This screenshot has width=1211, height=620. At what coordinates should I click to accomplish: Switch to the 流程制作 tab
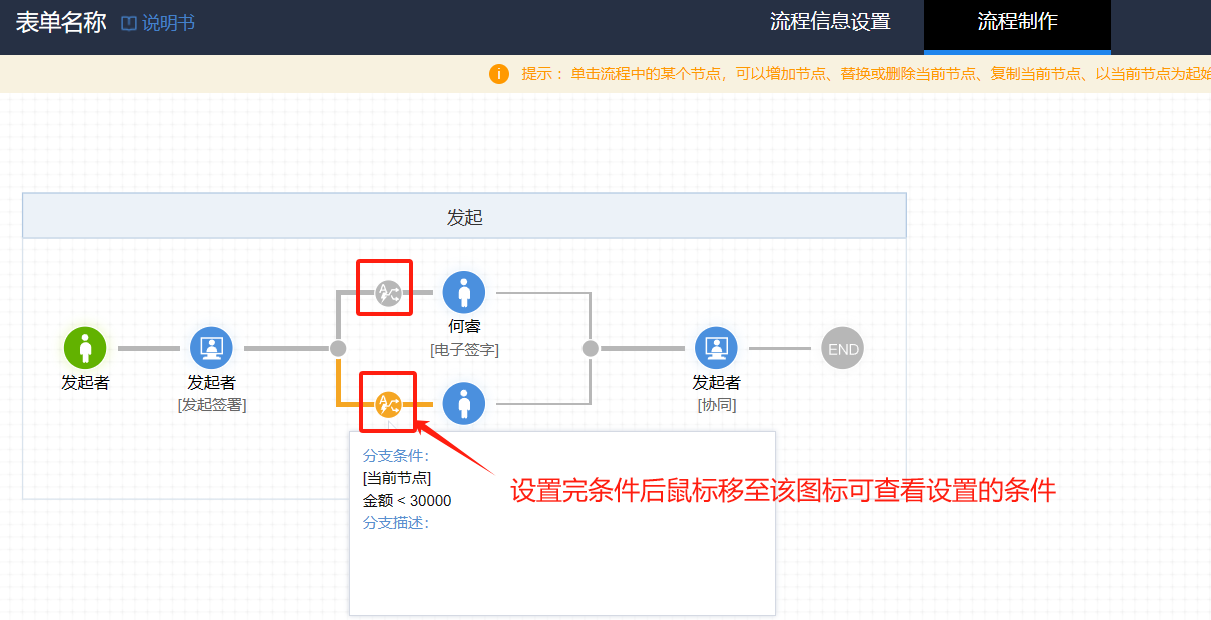pyautogui.click(x=1017, y=22)
